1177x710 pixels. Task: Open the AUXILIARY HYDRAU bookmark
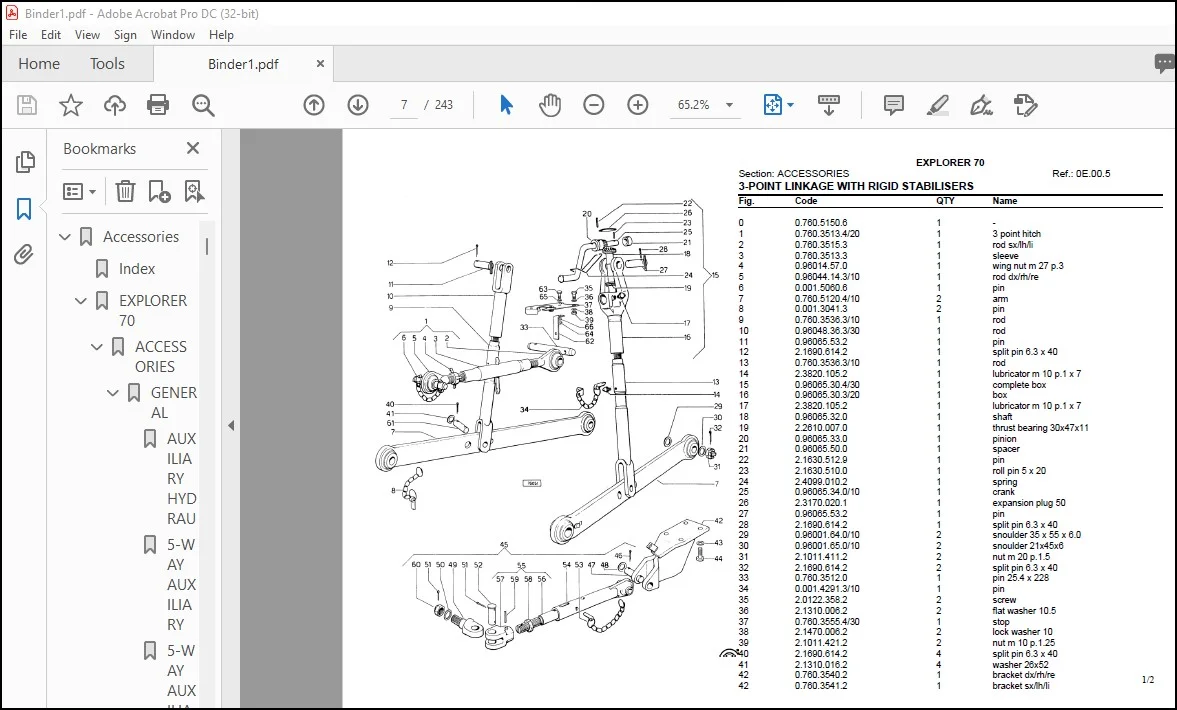tap(182, 478)
